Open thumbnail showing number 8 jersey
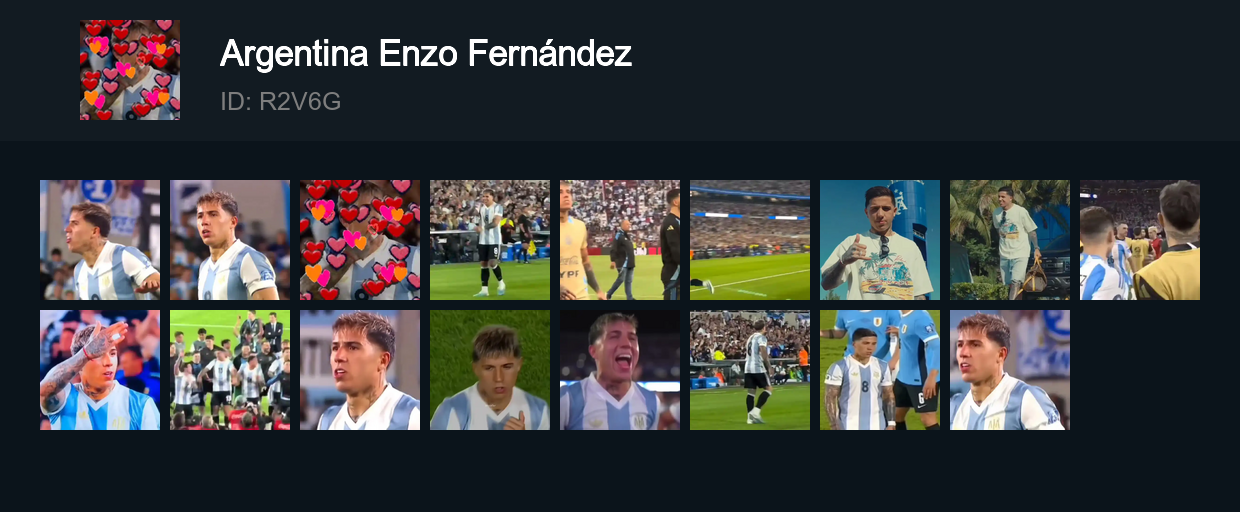Viewport: 1240px width, 512px height. pos(880,370)
